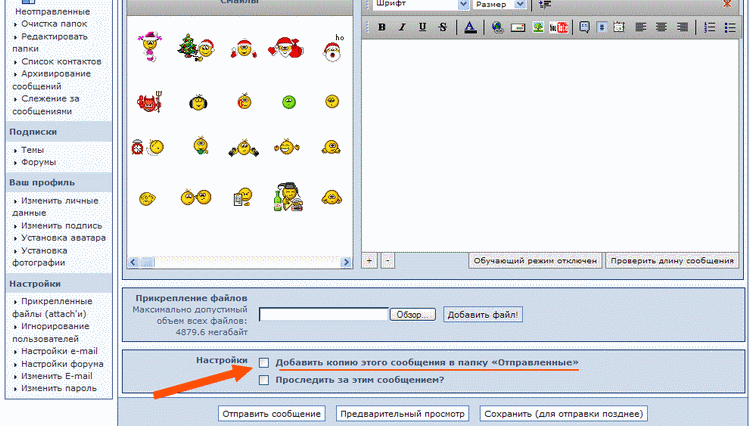The image size is (750, 426).
Task: Increase editor height with the plus button
Action: 370,261
